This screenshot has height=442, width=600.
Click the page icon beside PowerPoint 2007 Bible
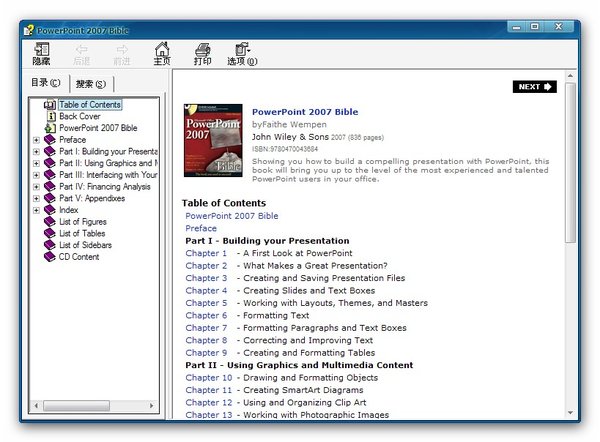coord(50,128)
